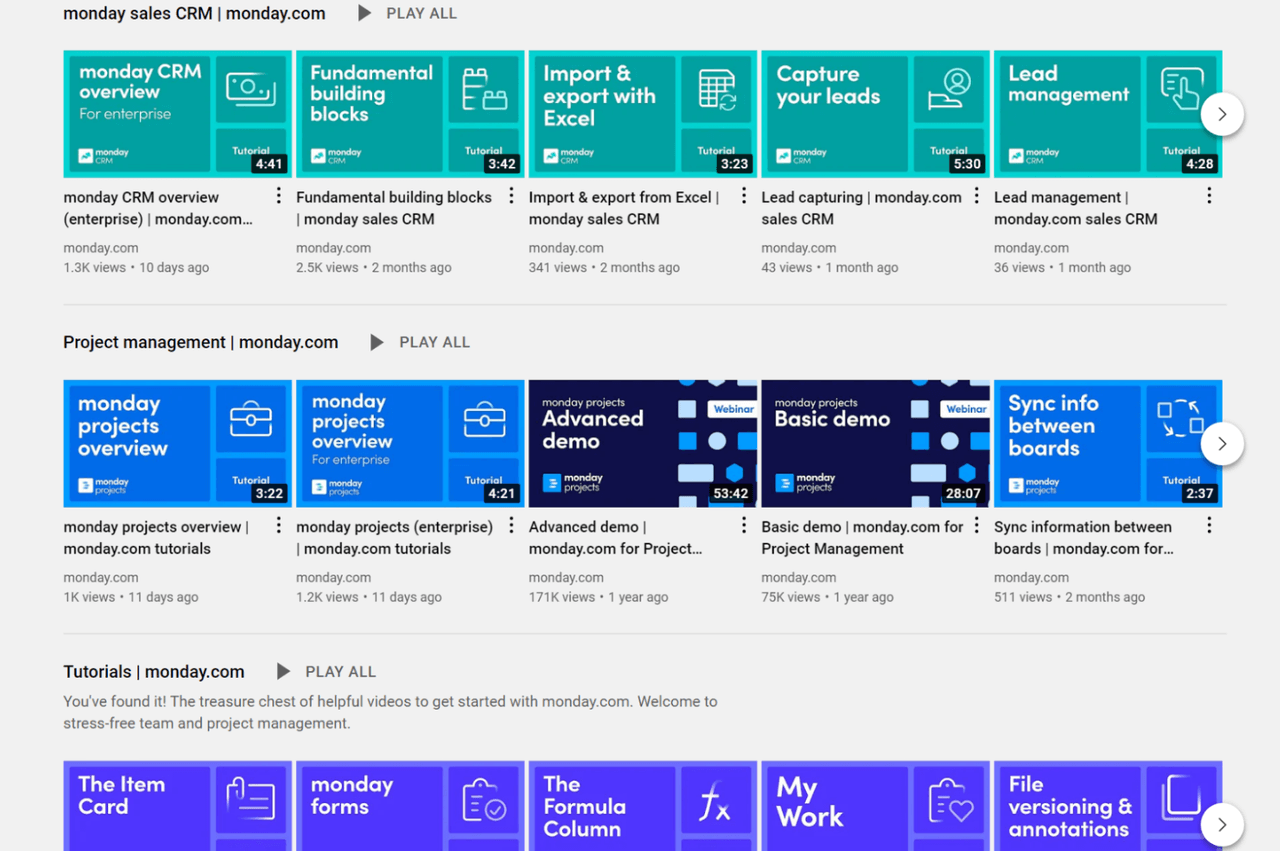The width and height of the screenshot is (1280, 851).
Task: Open the Project management playlist title
Action: (200, 342)
